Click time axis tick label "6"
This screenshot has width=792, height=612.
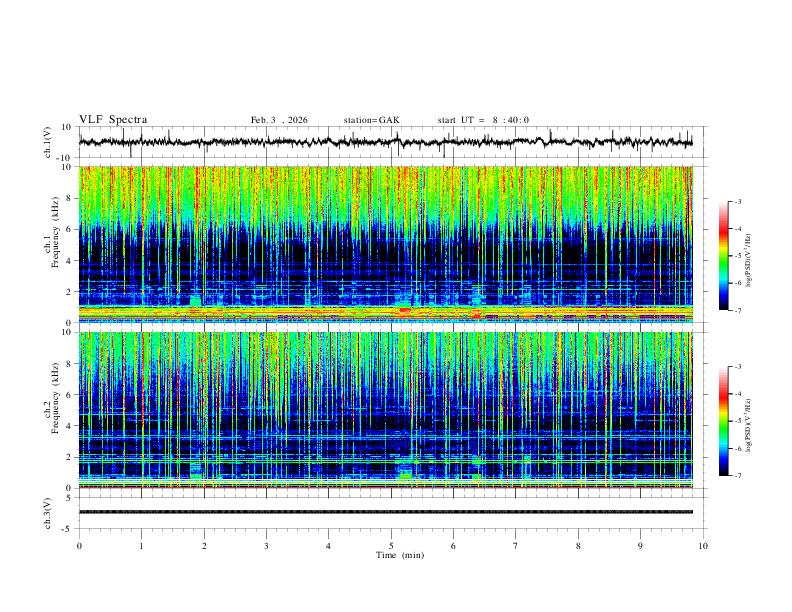453,546
